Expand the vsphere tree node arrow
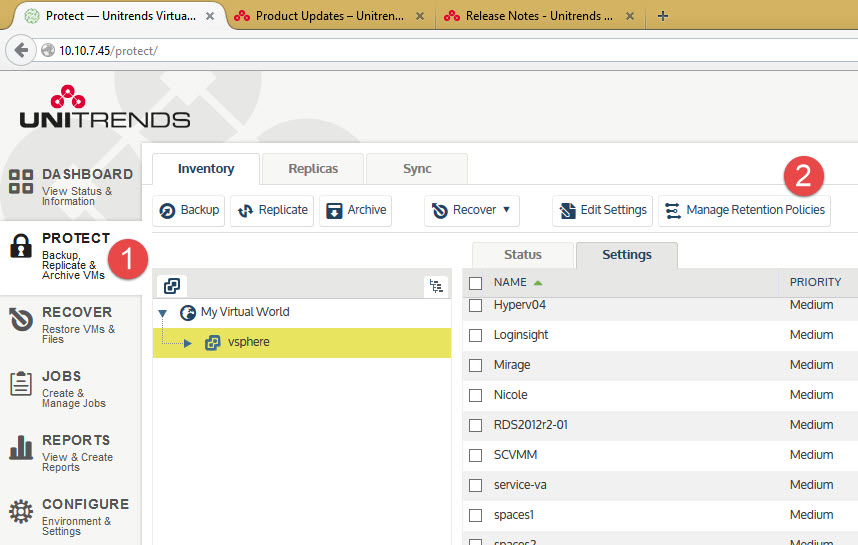This screenshot has height=545, width=858. pos(188,343)
